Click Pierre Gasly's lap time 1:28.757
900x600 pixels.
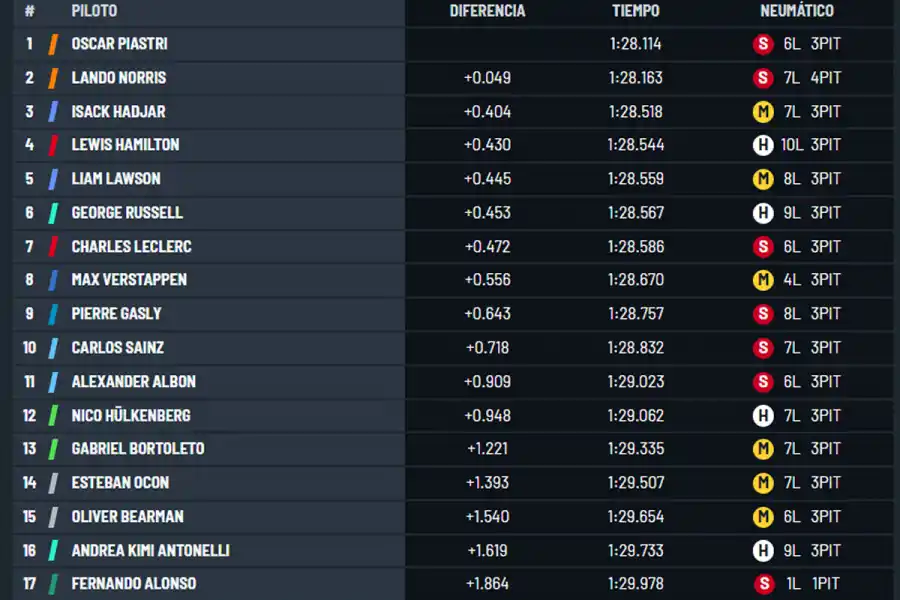(635, 314)
